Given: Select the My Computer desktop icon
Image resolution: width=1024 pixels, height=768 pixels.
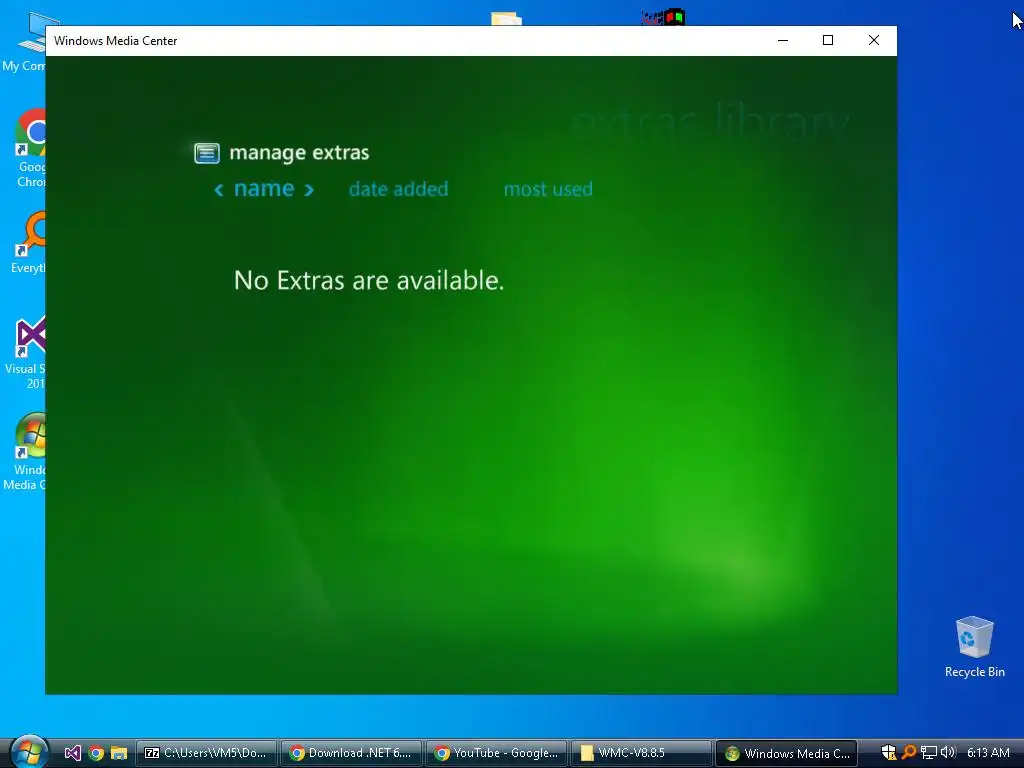Looking at the screenshot, I should click(x=24, y=42).
